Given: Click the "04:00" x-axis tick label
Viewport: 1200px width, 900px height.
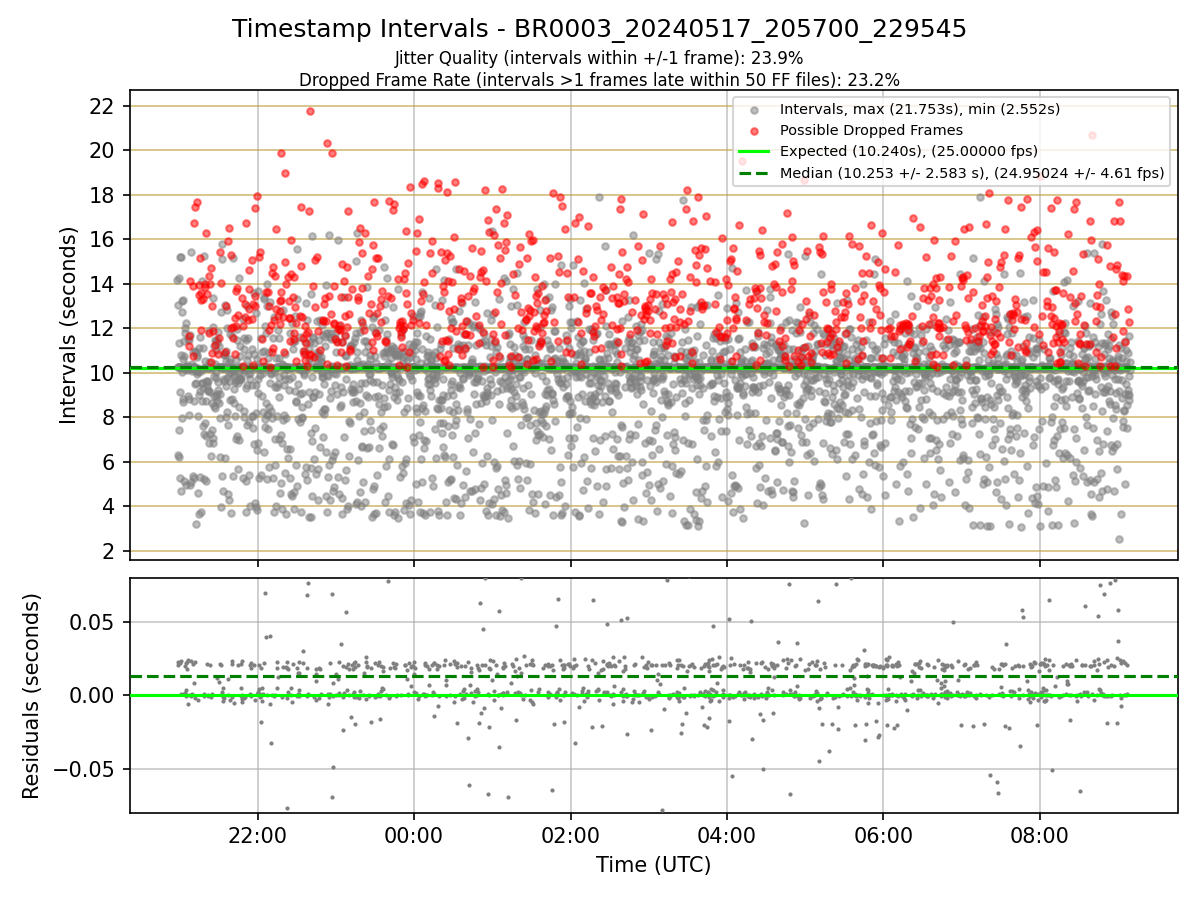Looking at the screenshot, I should click(726, 834).
